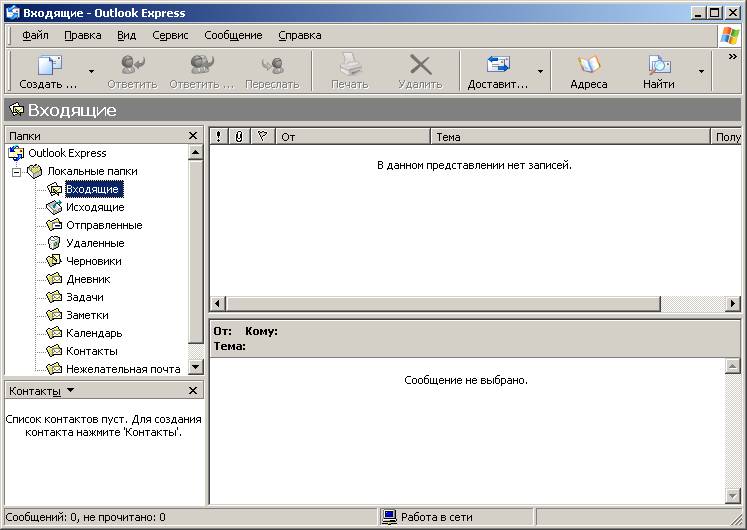Click the Outlook Express title bar icon
Image resolution: width=747 pixels, height=530 pixels.
(12, 12)
